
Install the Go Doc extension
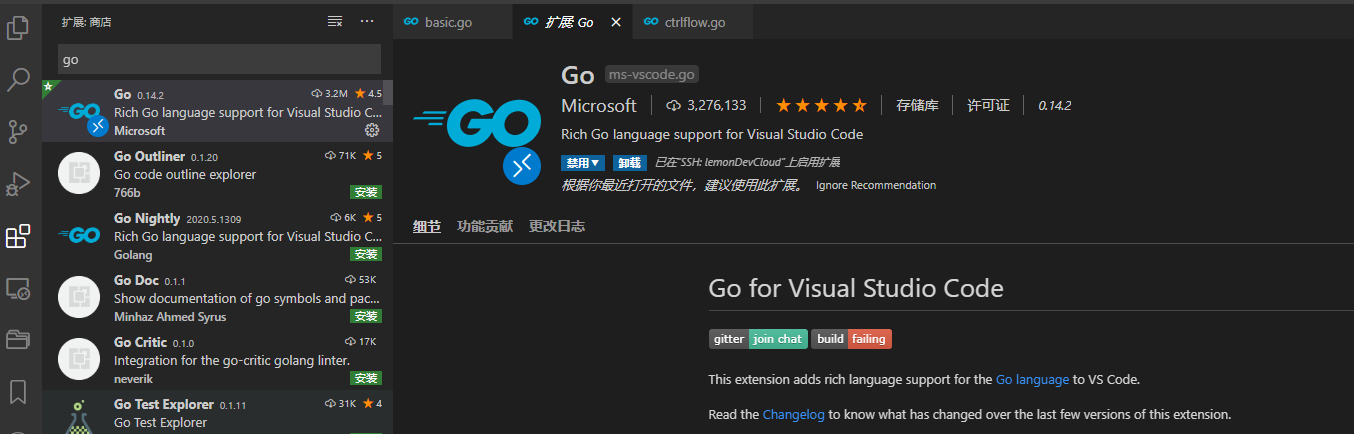(x=365, y=316)
